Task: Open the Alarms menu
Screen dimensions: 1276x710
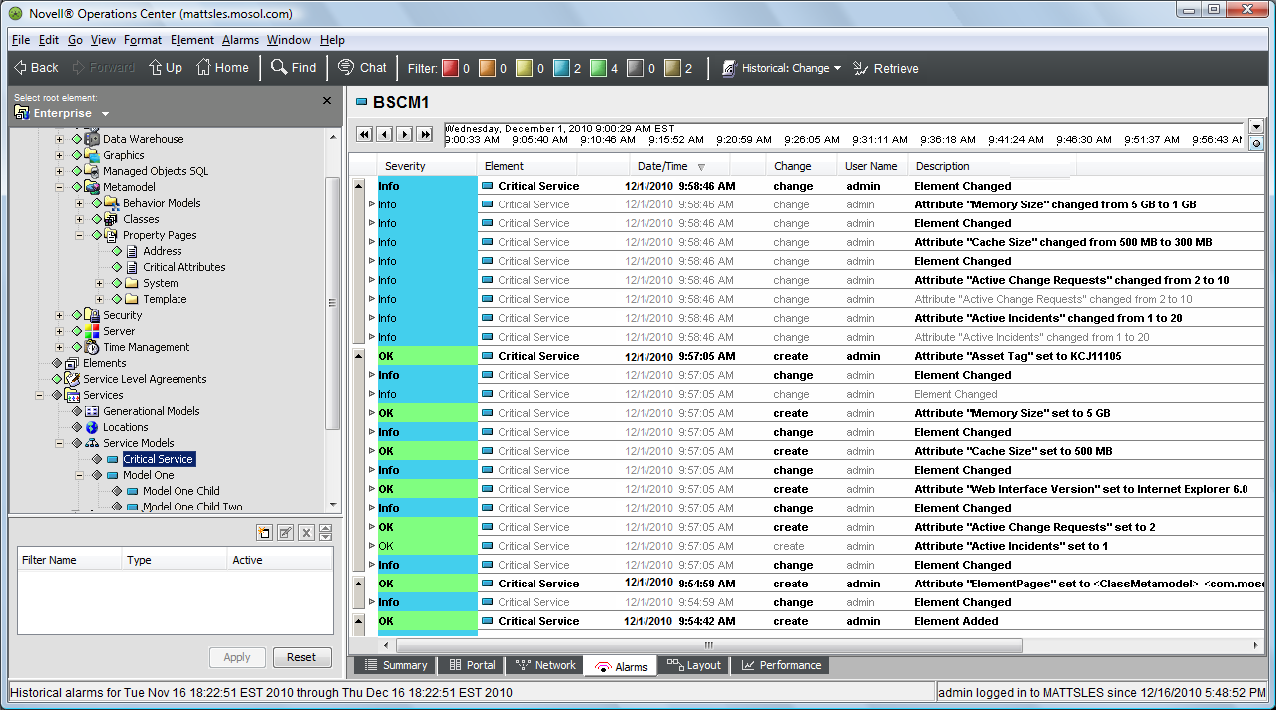Action: (x=240, y=40)
